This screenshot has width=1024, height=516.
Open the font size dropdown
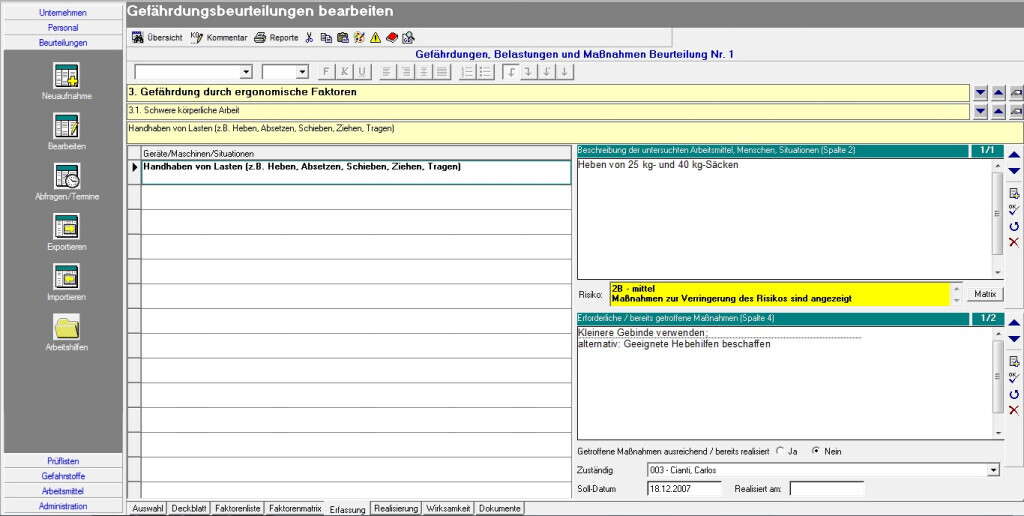(x=302, y=72)
